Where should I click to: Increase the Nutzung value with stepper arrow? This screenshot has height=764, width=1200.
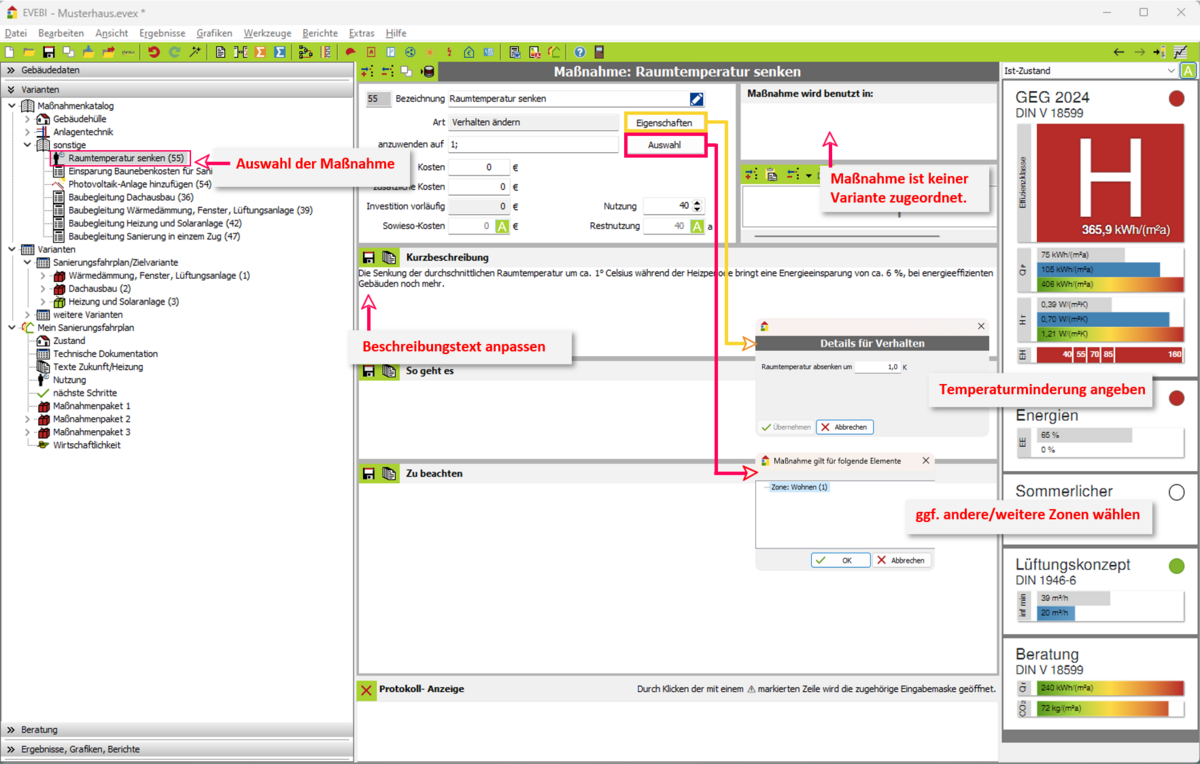coord(697,202)
